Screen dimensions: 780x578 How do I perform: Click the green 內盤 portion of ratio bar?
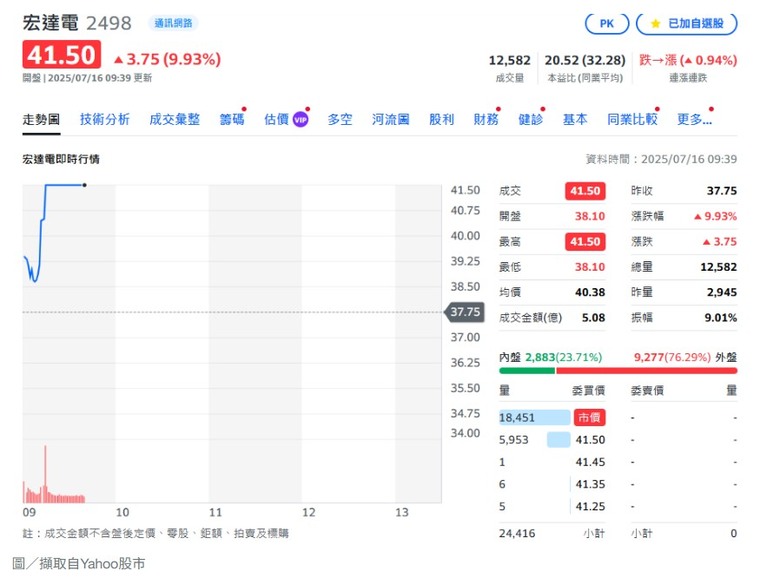[x=527, y=371]
